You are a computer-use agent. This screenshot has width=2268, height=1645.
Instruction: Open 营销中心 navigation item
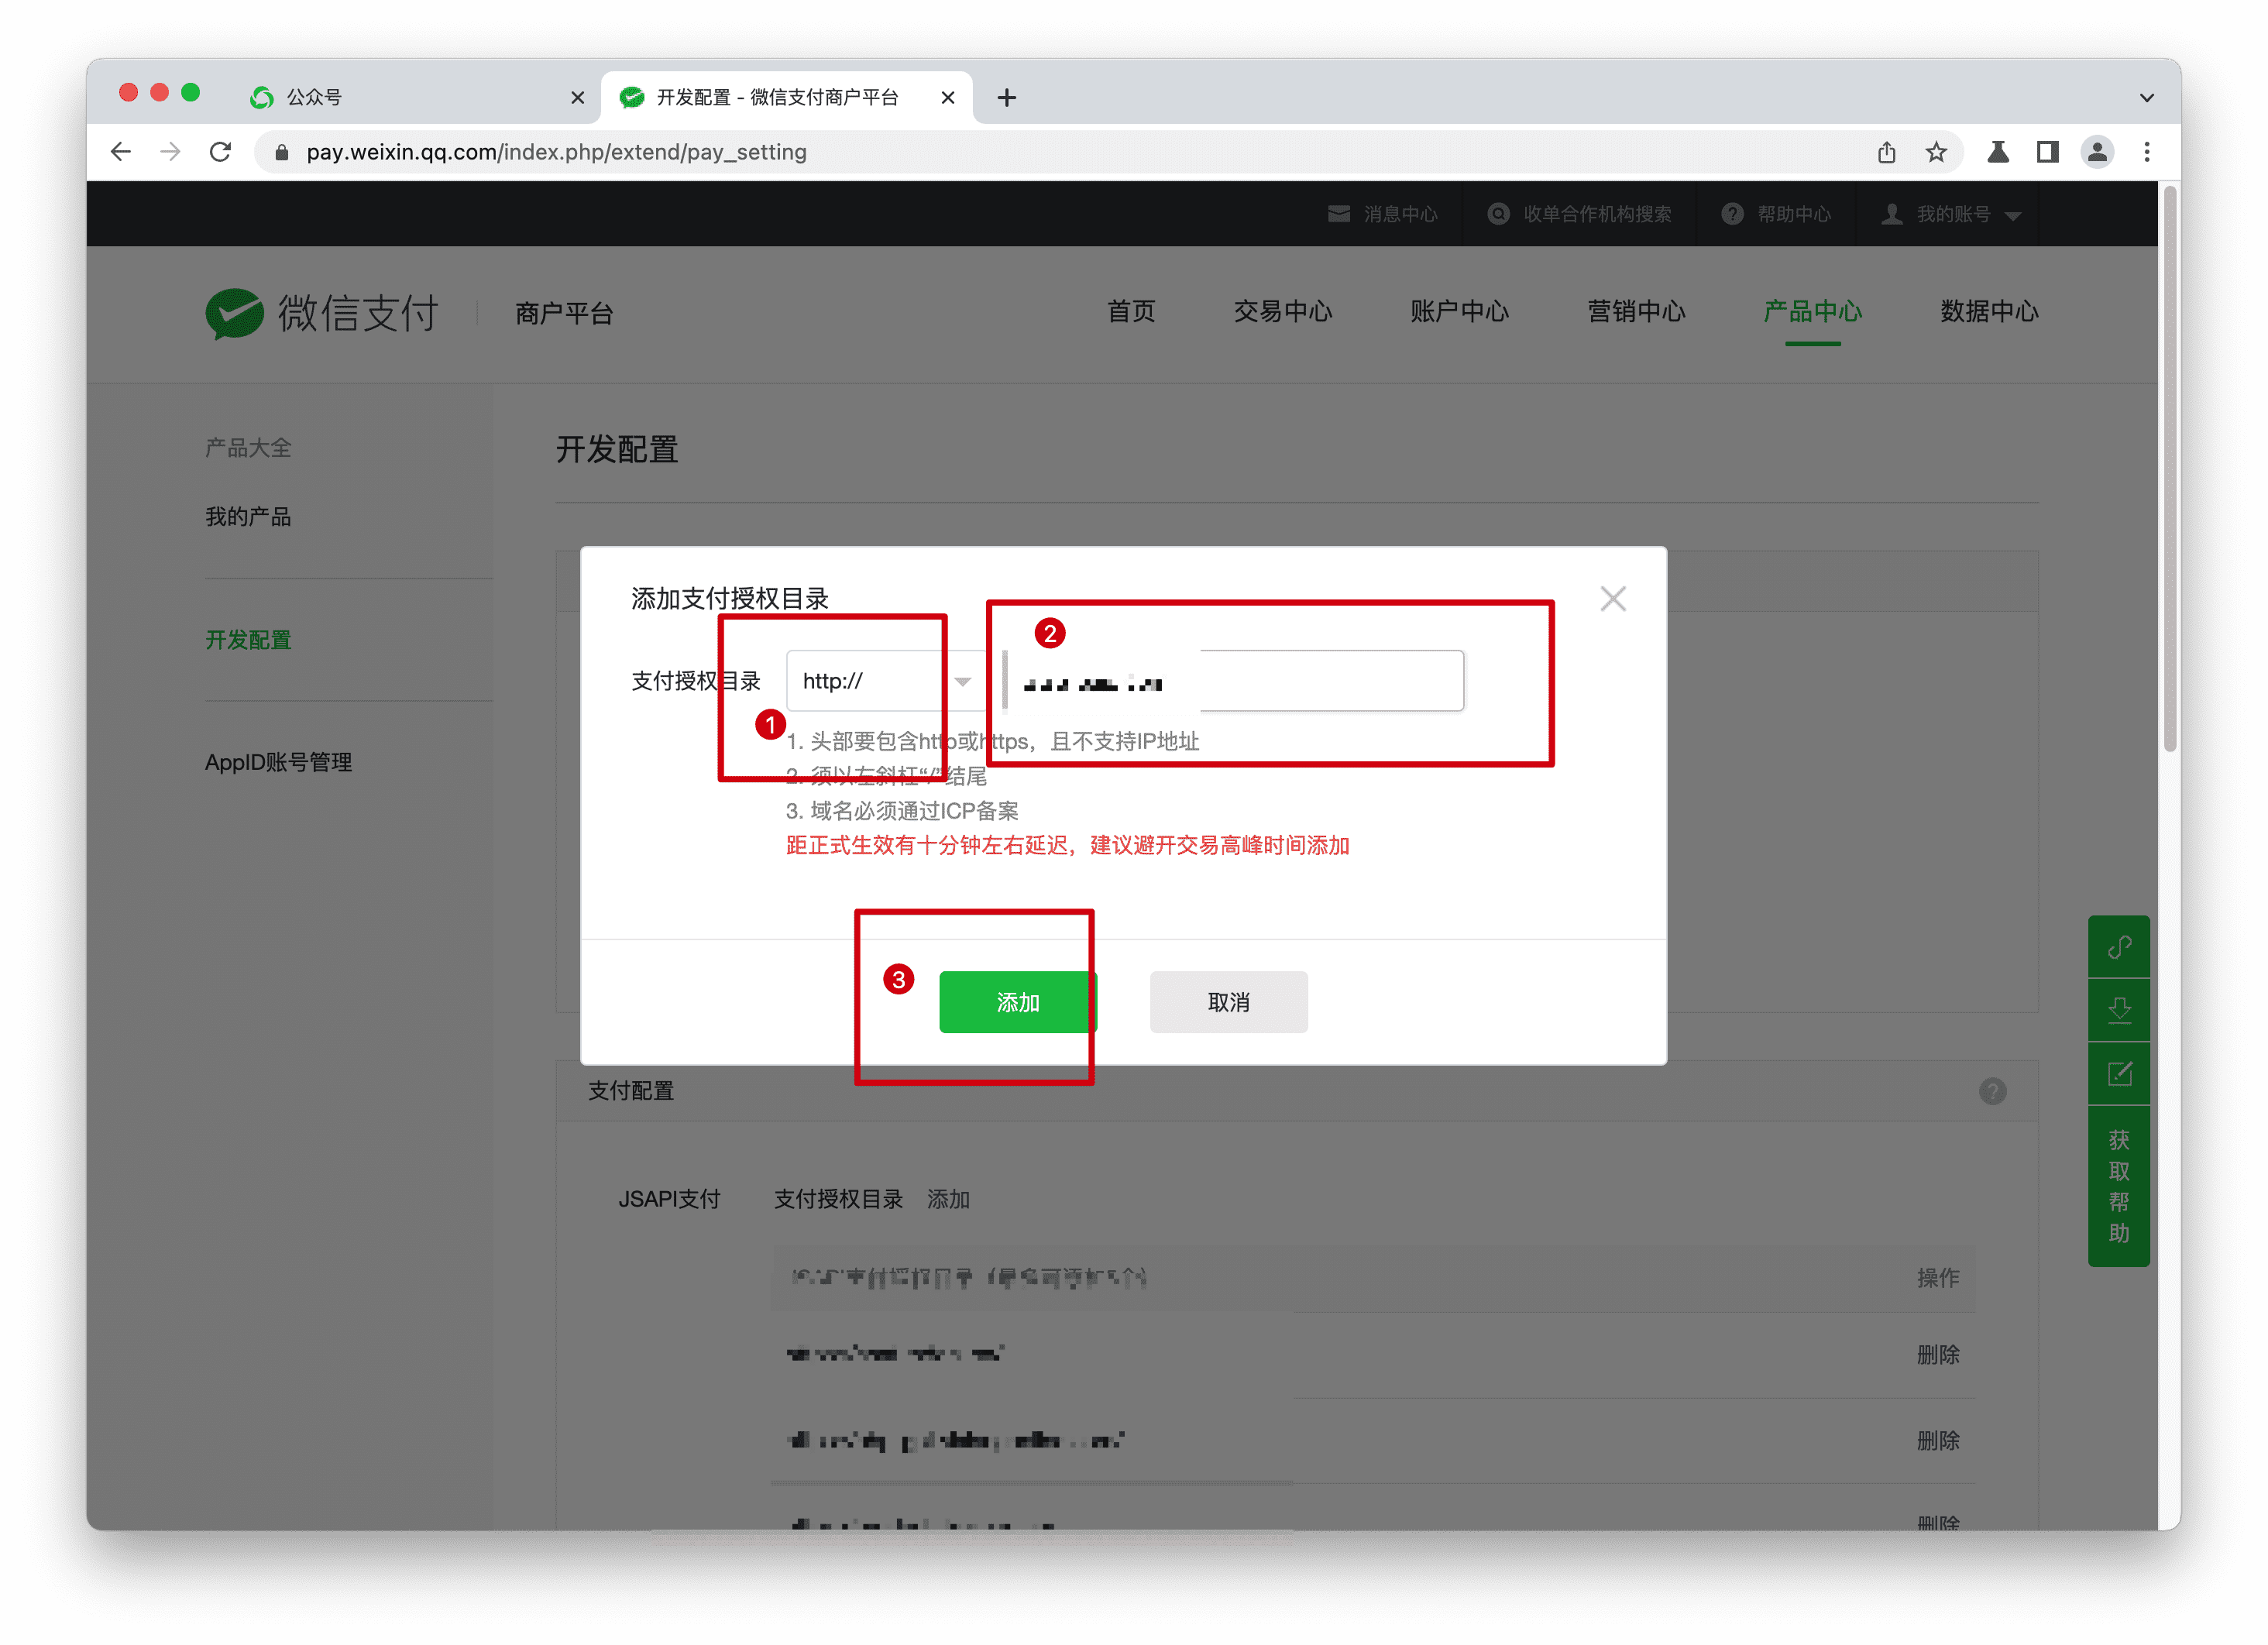coord(1636,311)
